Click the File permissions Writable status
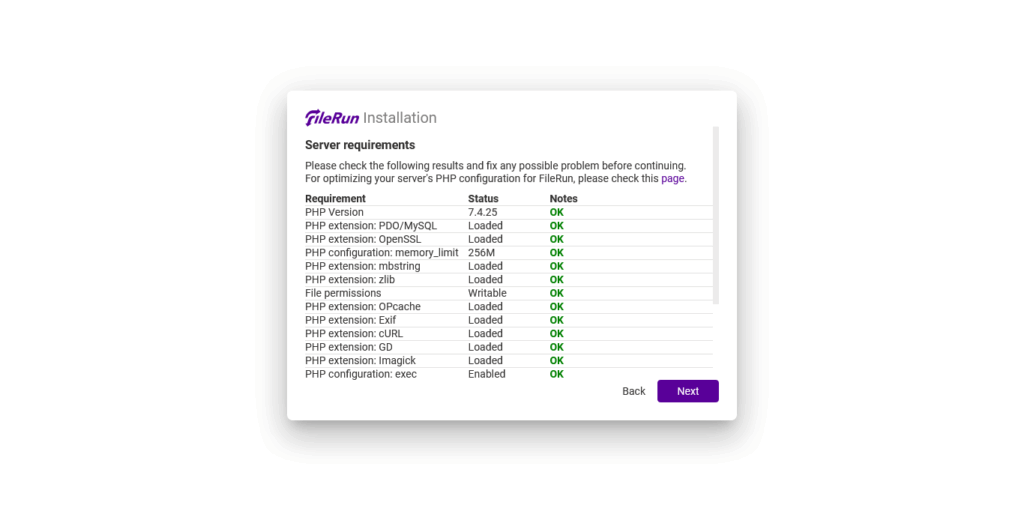This screenshot has width=1024, height=511. coord(487,293)
